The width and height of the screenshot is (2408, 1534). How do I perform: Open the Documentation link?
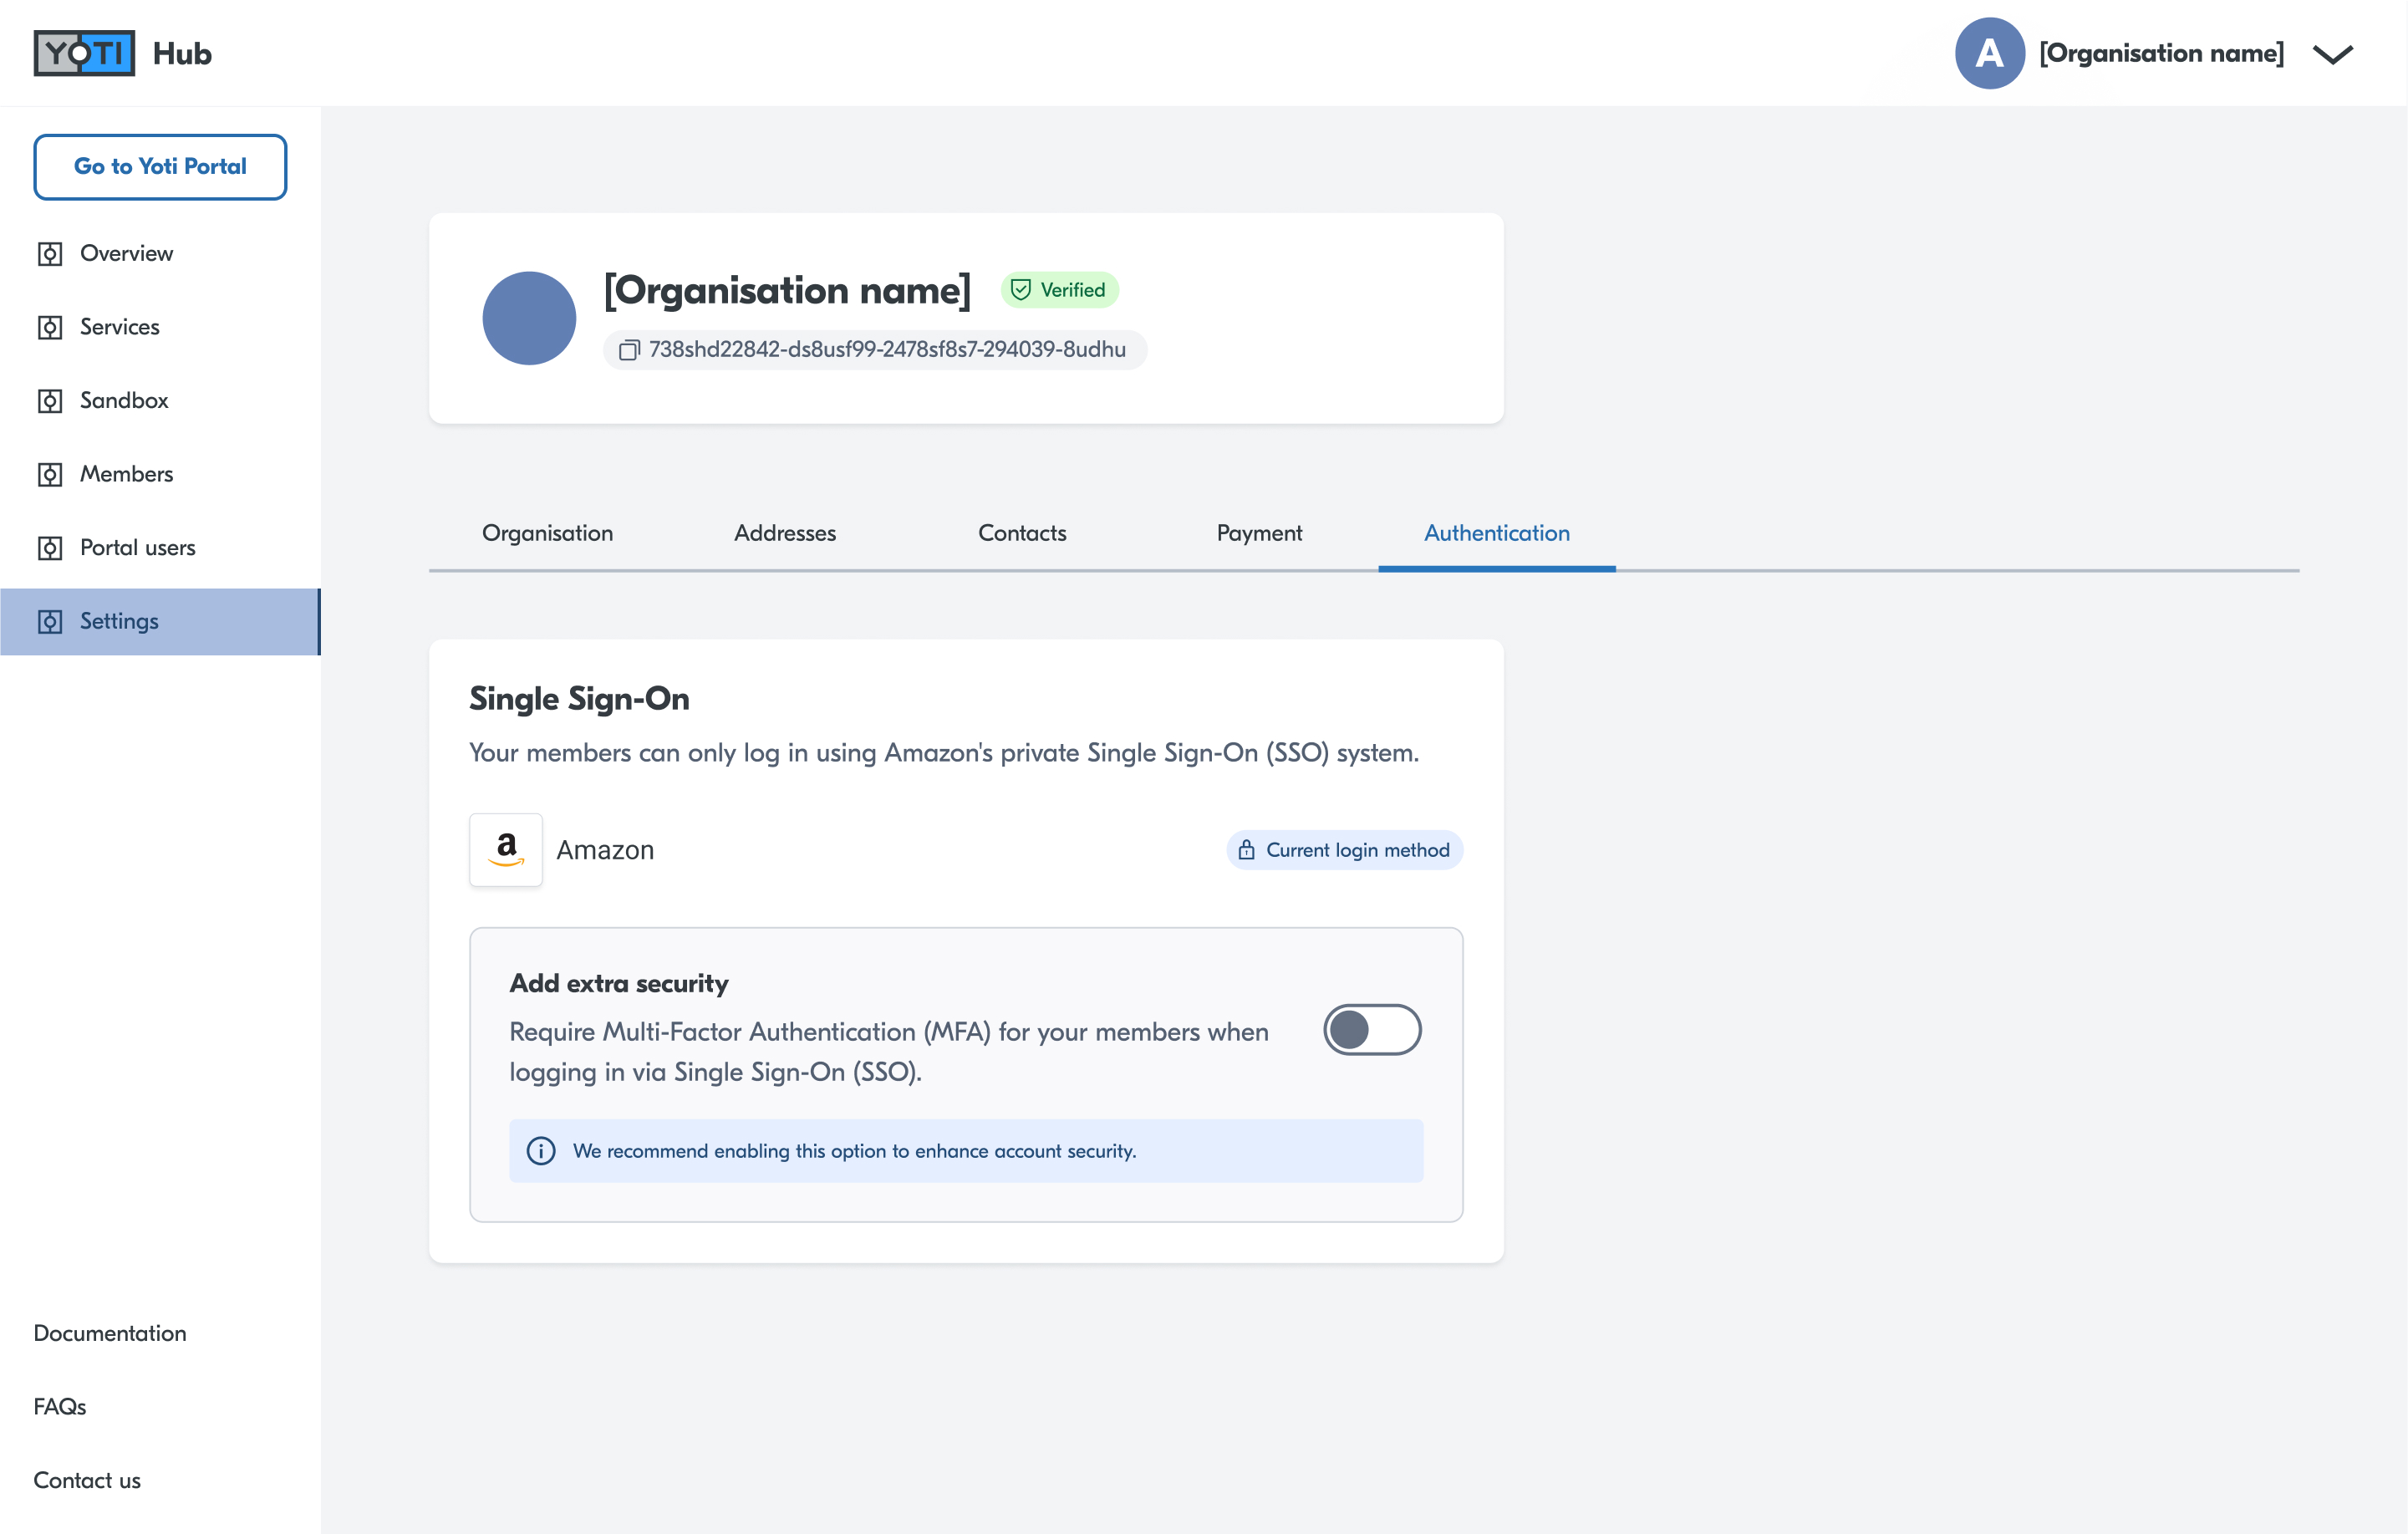[x=110, y=1333]
